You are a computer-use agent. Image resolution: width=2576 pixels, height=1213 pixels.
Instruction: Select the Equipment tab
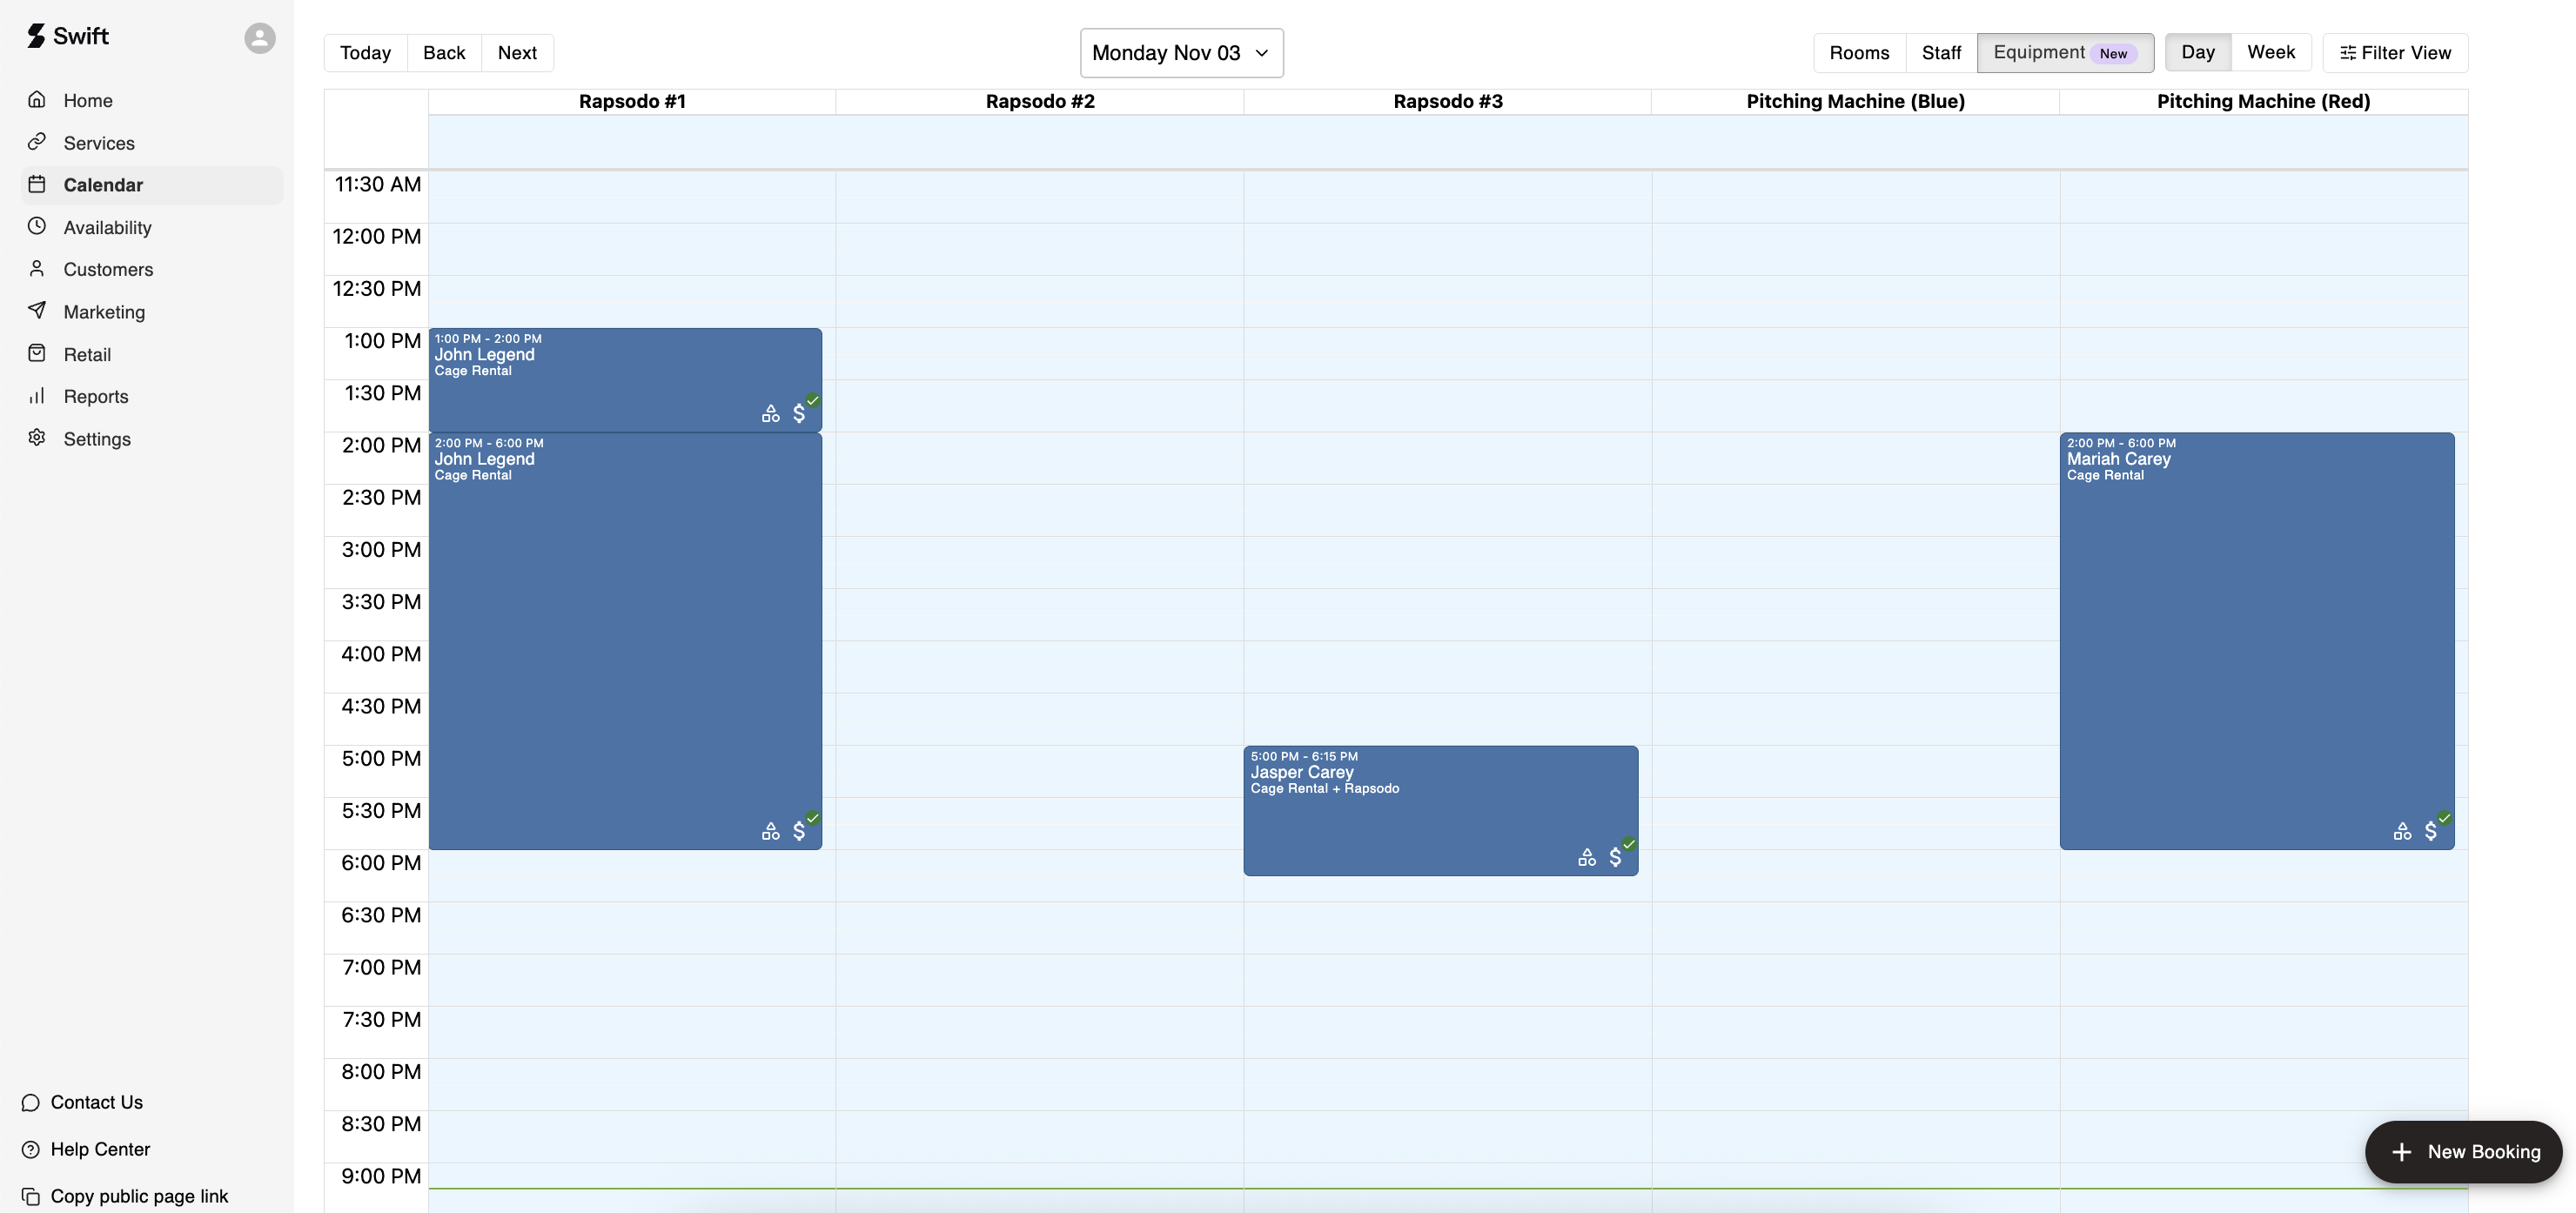(2064, 53)
